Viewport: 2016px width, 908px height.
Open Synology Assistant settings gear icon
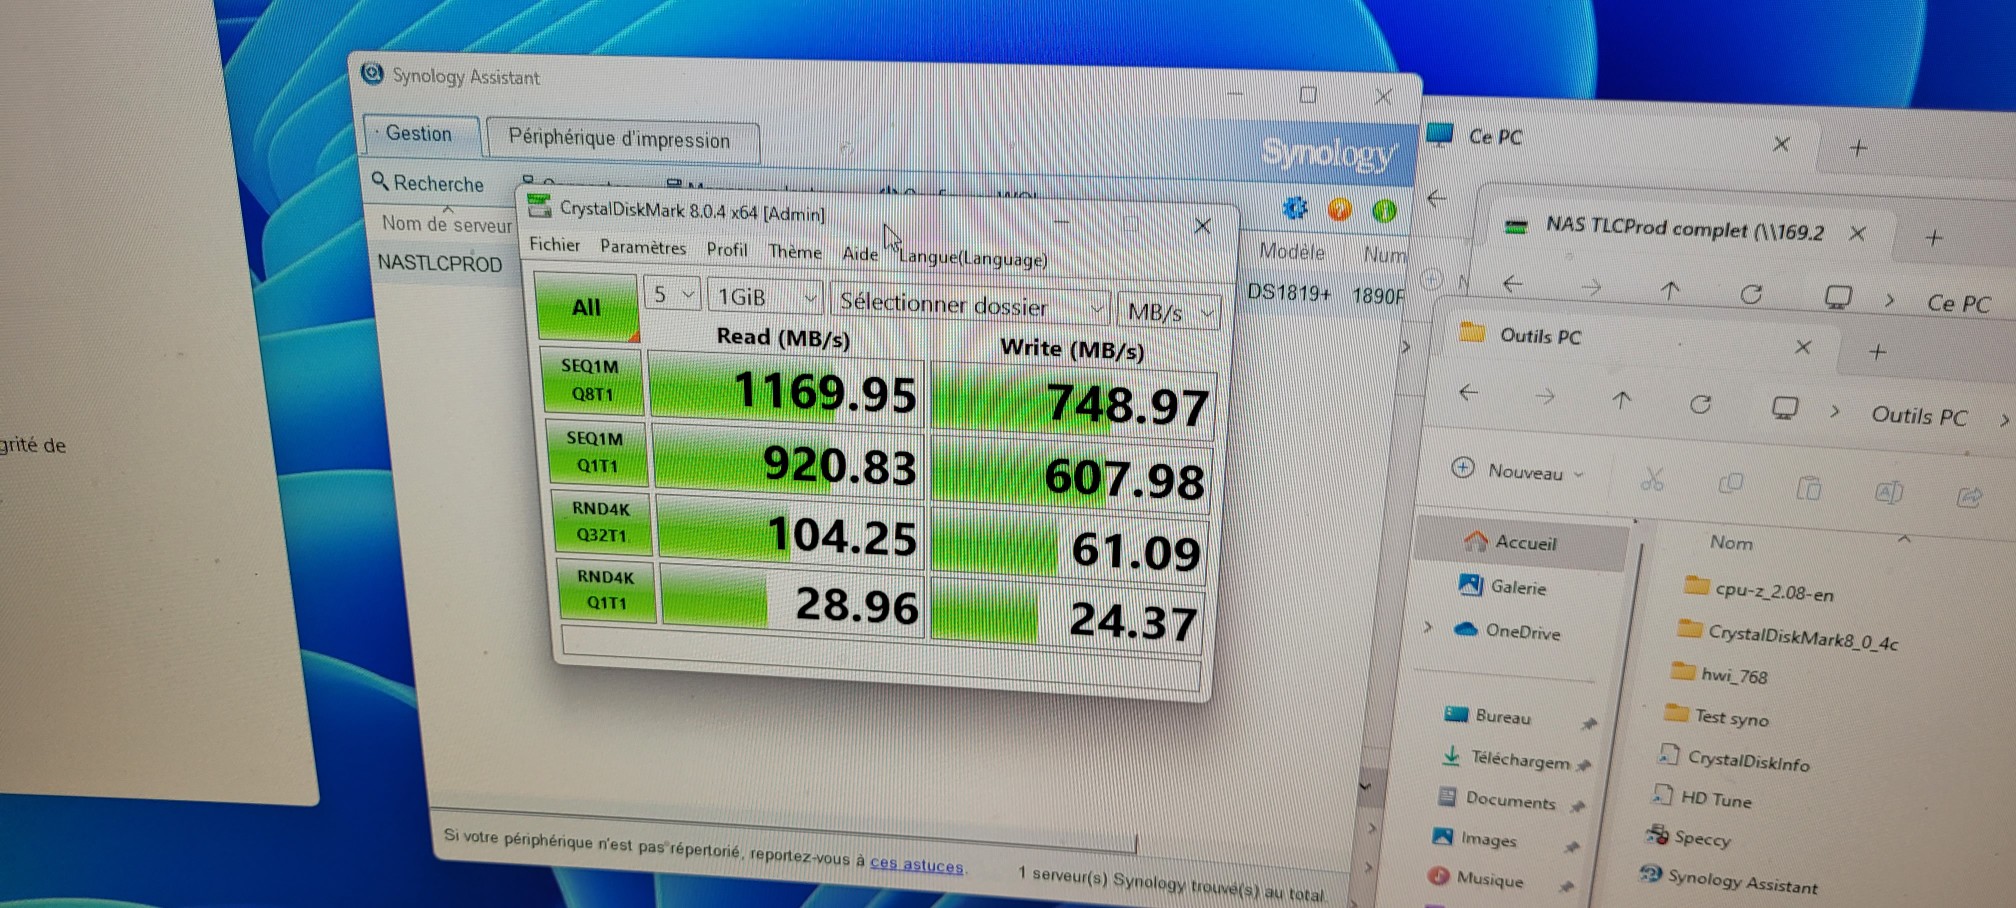(x=1295, y=208)
